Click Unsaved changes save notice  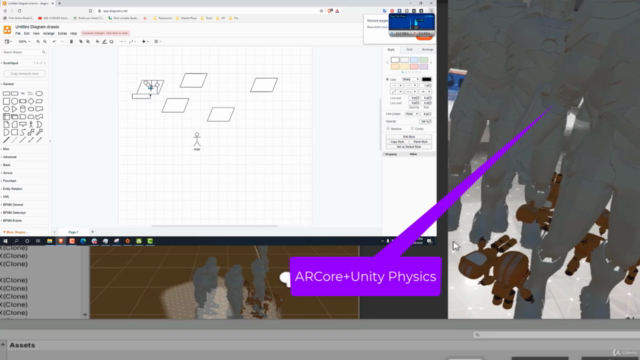(x=105, y=33)
